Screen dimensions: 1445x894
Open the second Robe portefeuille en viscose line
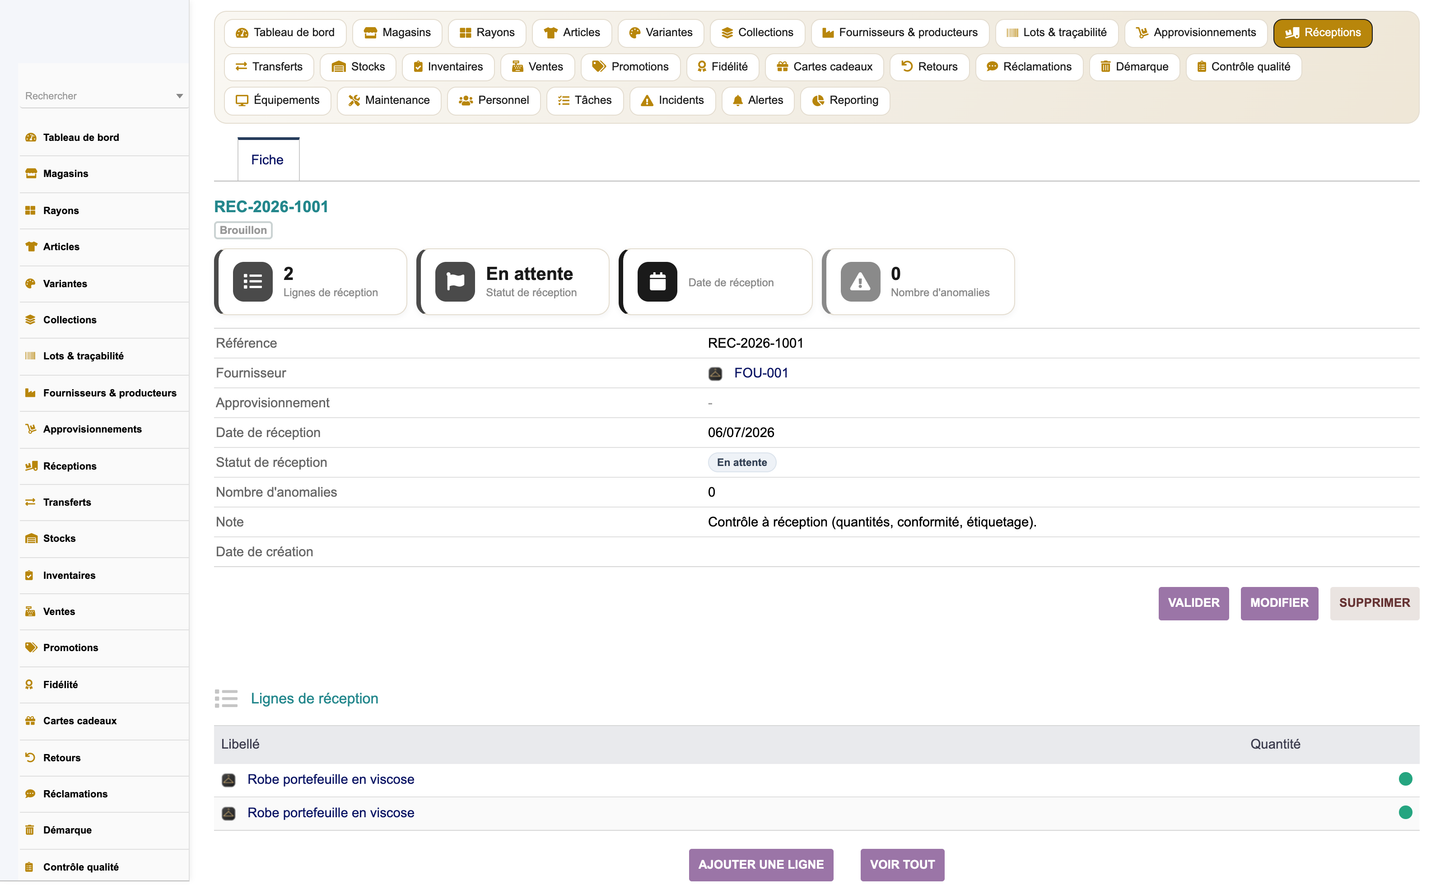[331, 813]
